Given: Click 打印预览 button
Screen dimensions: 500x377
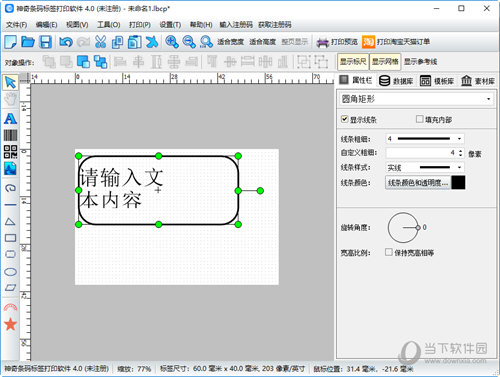Looking at the screenshot, I should 337,42.
